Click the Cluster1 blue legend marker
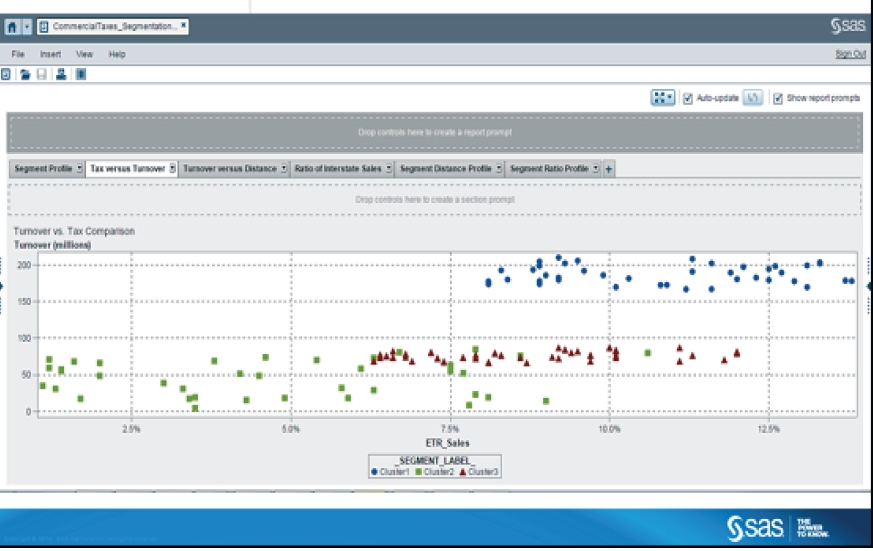The width and height of the screenshot is (873, 551). tap(374, 471)
